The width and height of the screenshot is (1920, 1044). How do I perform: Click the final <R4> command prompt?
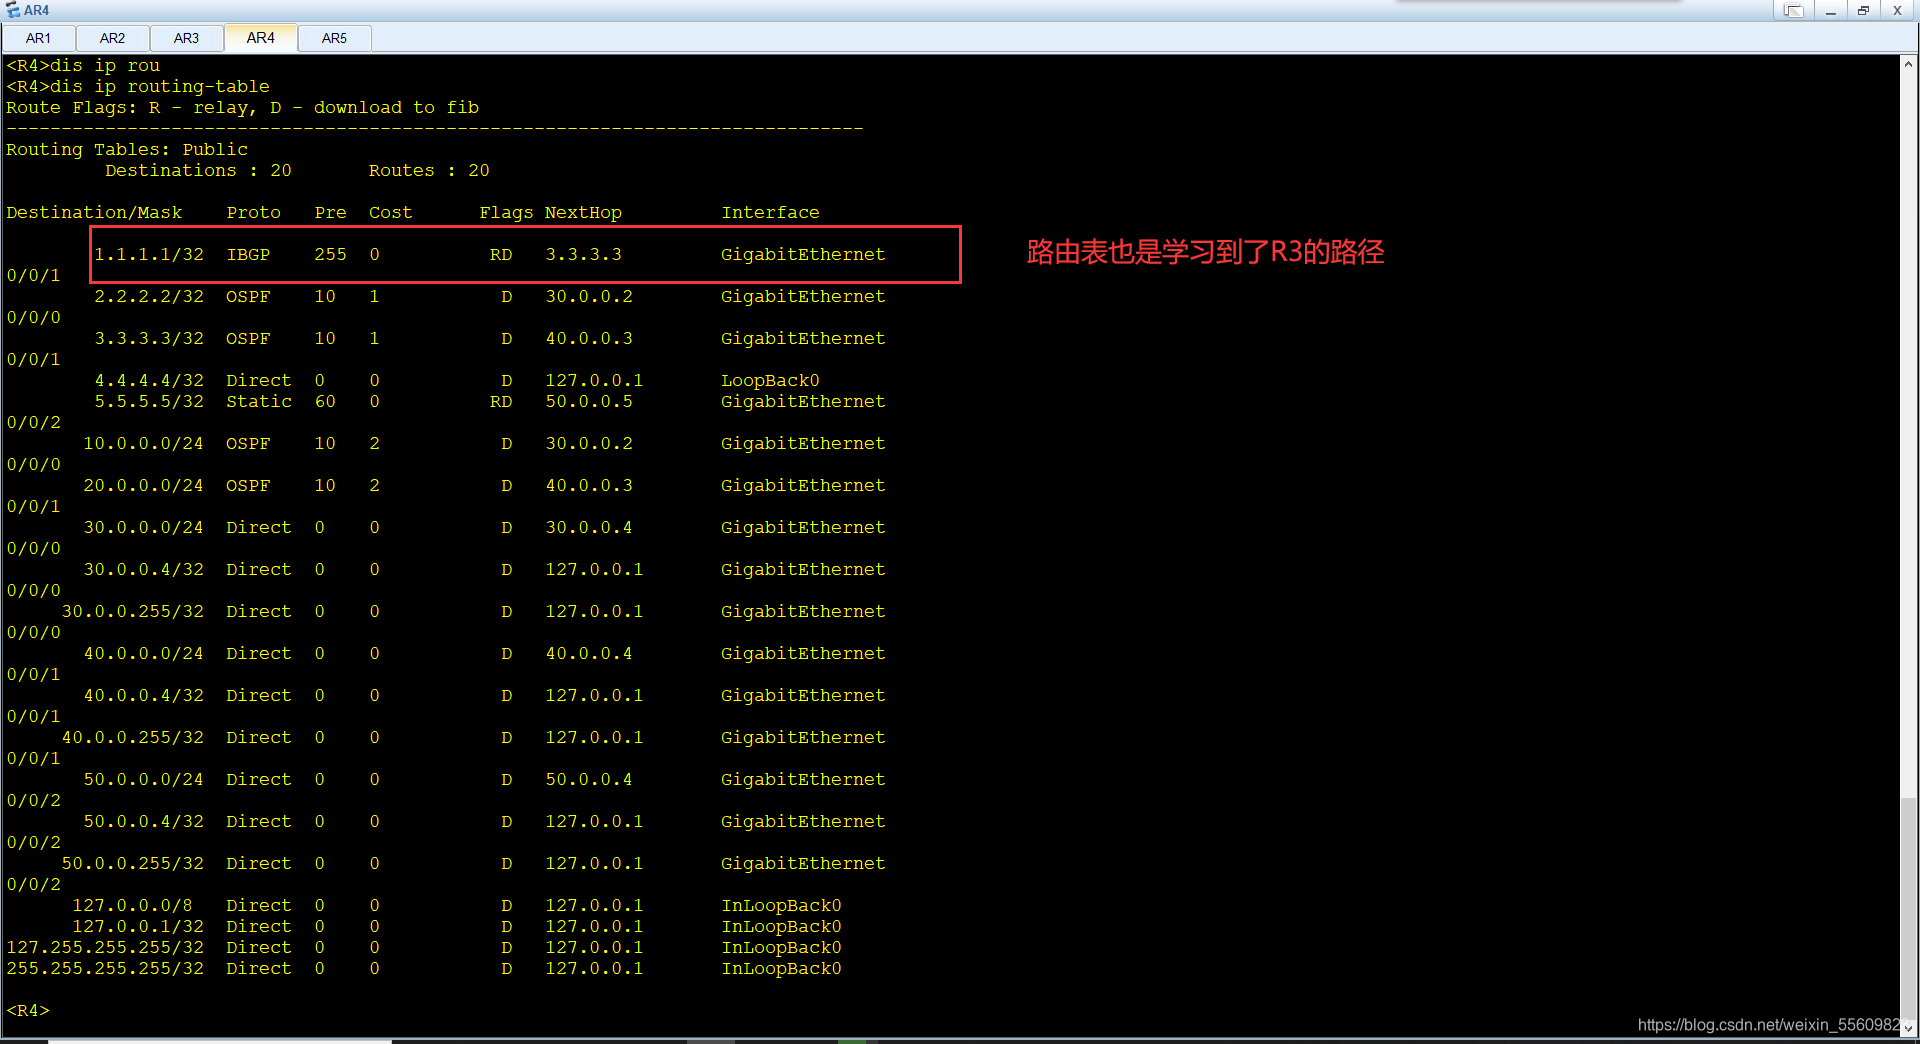pos(28,1011)
